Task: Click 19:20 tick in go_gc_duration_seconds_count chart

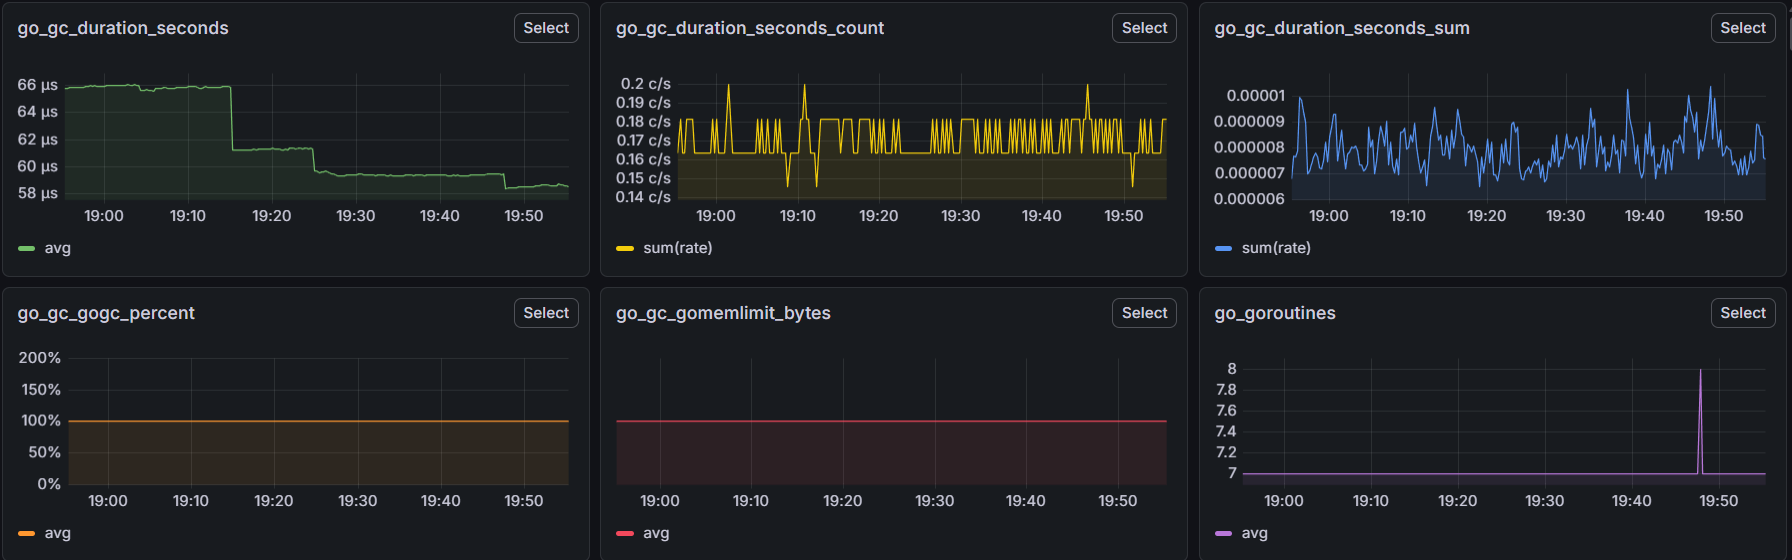Action: coord(879,216)
